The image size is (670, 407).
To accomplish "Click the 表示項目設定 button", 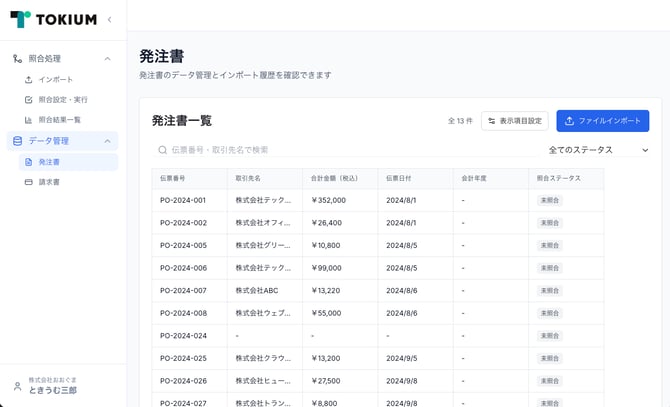I will click(514, 121).
